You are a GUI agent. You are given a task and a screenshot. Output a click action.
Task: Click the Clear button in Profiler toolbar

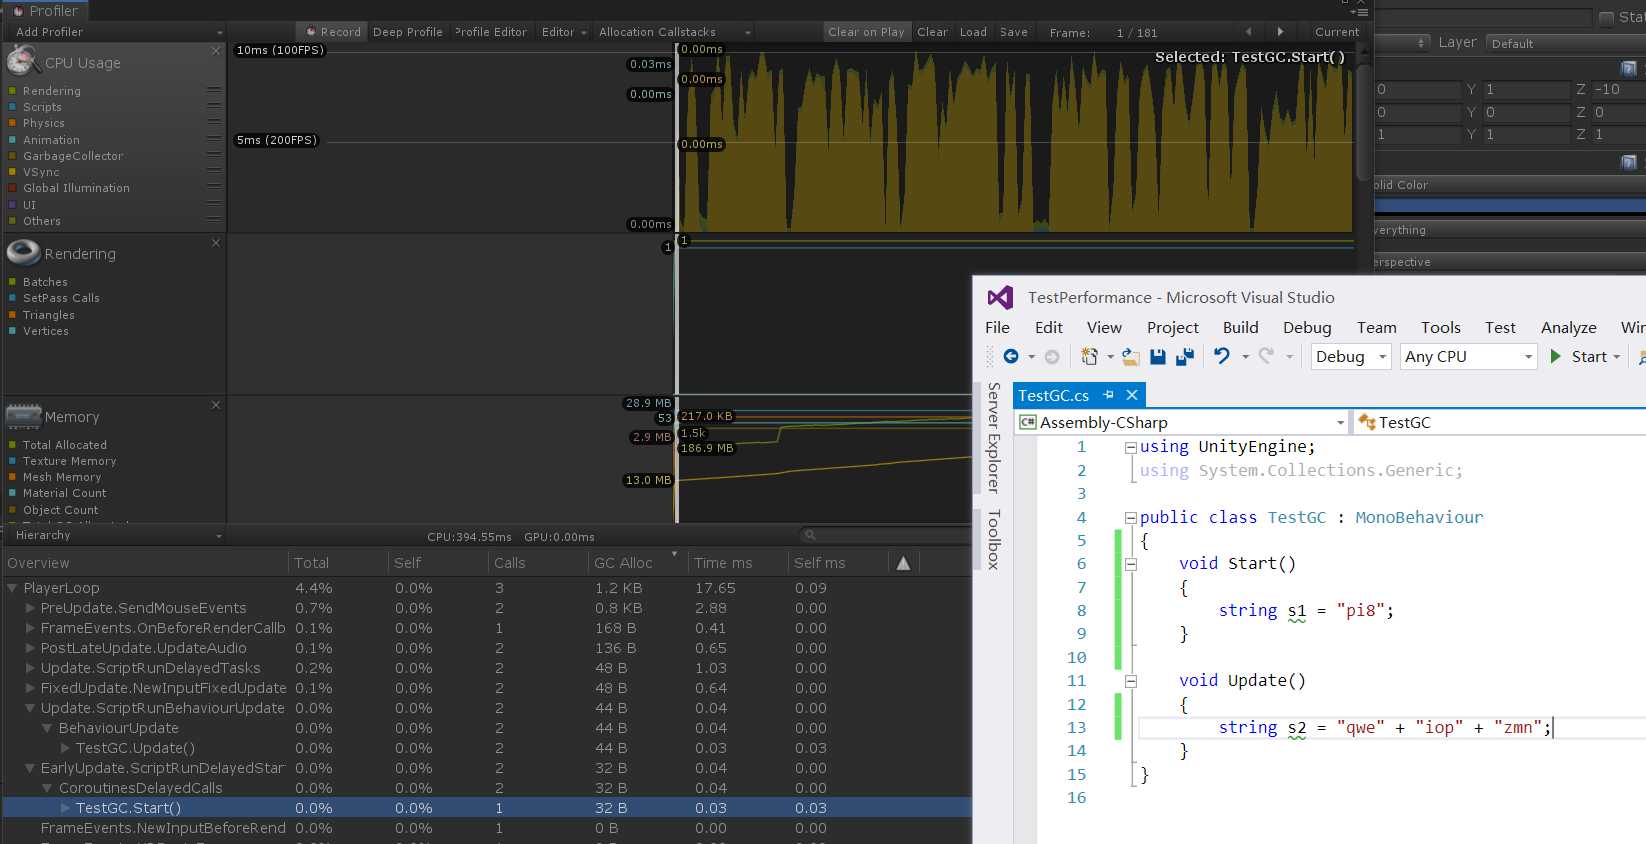click(x=932, y=32)
